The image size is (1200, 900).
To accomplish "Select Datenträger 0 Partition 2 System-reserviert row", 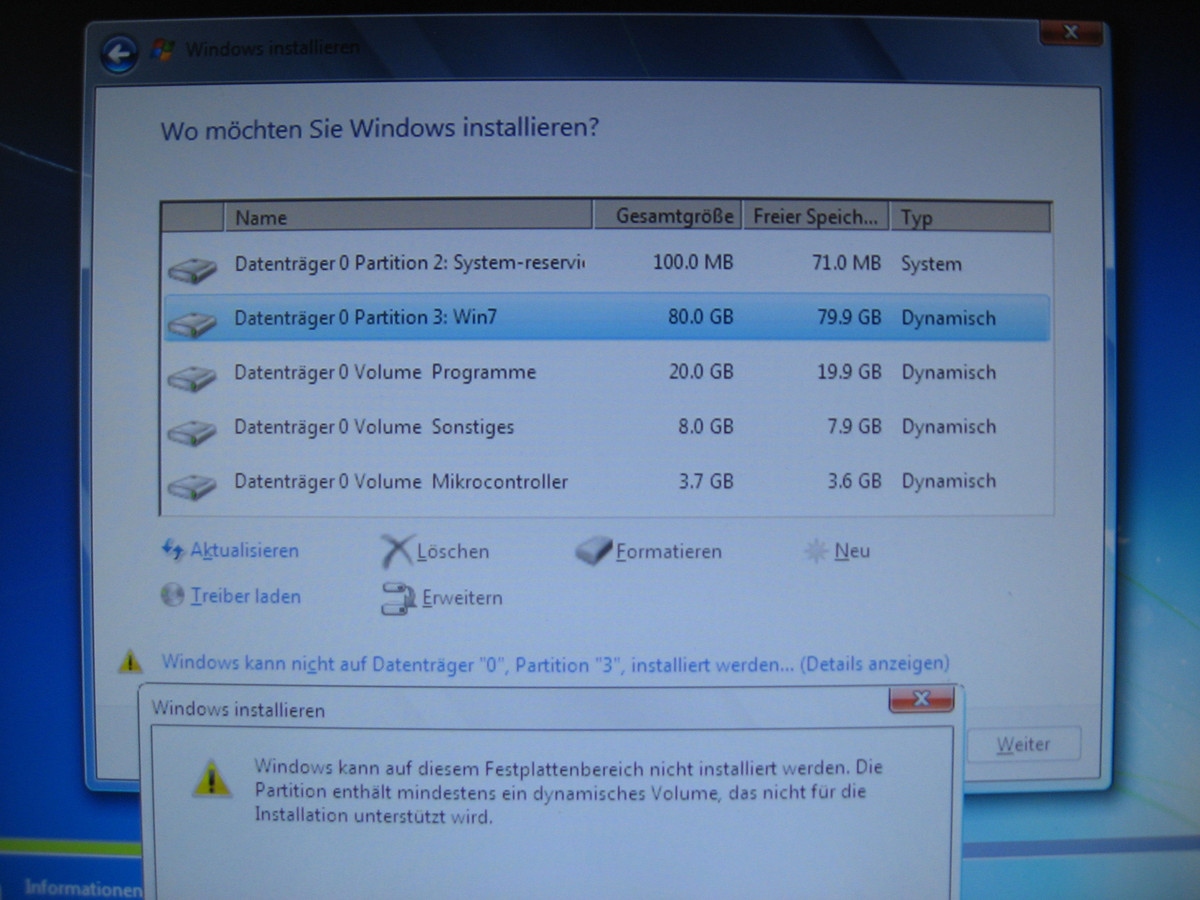I will tap(607, 264).
